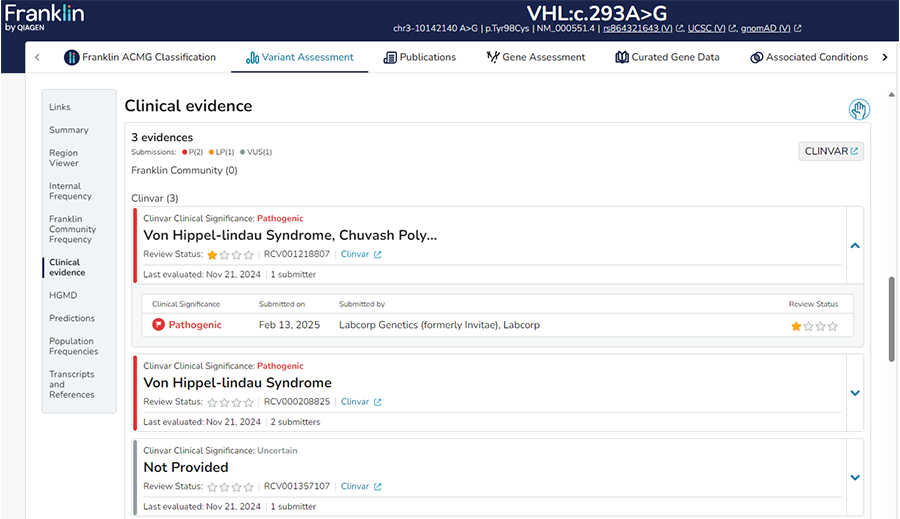Click the Franklin ACMG Classification tab icon

(71, 57)
